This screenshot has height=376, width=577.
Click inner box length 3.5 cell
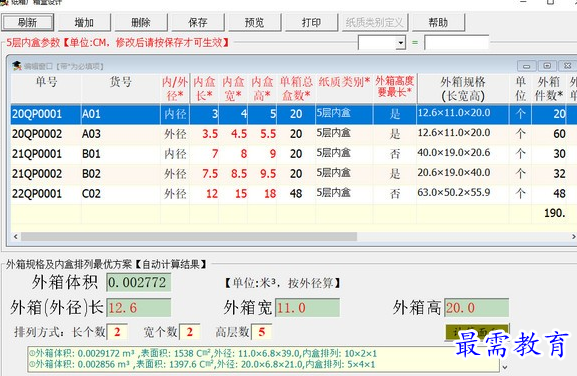(204, 134)
